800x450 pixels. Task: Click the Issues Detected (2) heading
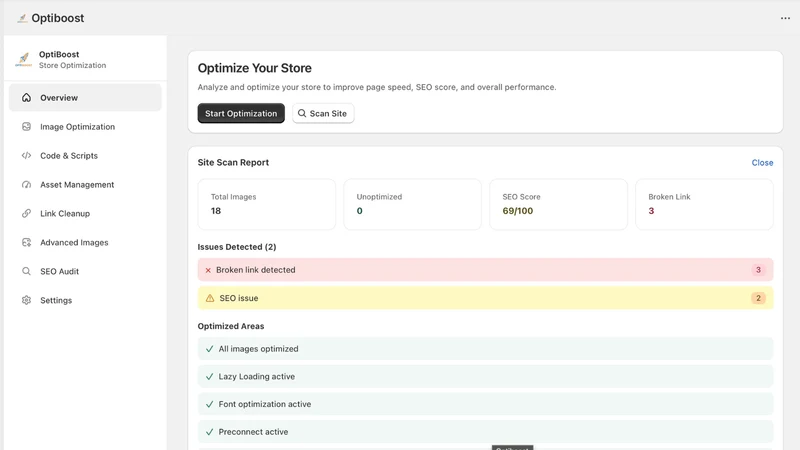237,247
